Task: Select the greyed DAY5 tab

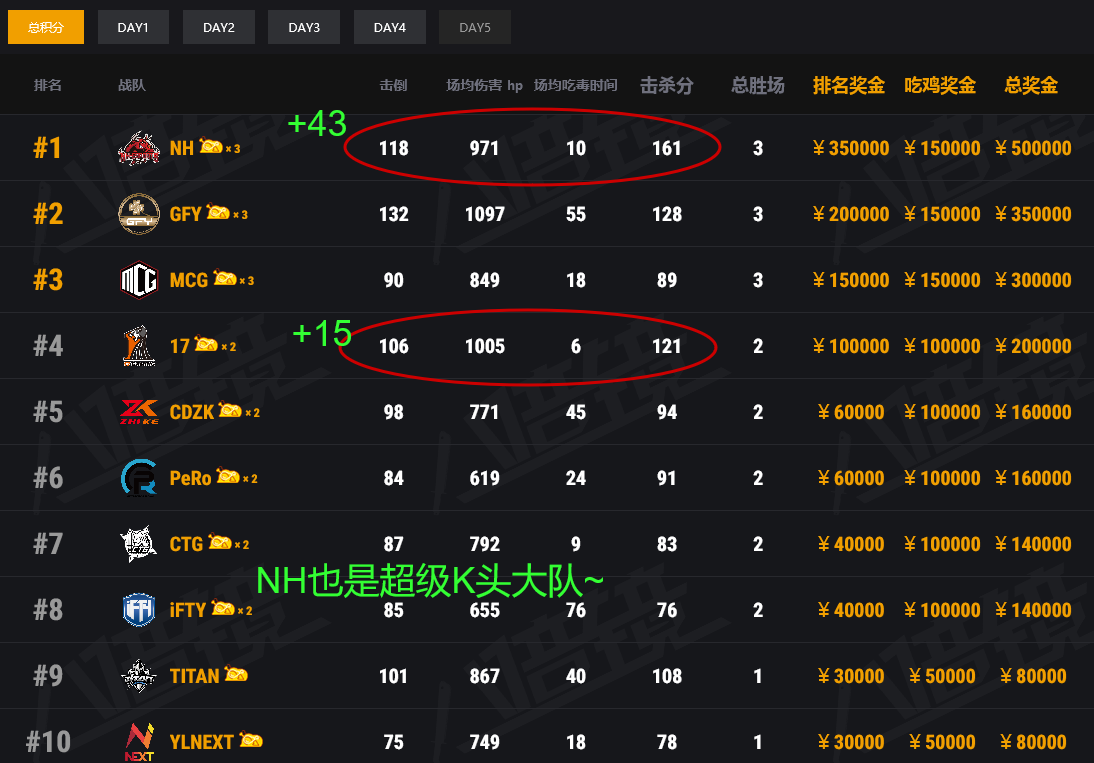Action: [475, 27]
